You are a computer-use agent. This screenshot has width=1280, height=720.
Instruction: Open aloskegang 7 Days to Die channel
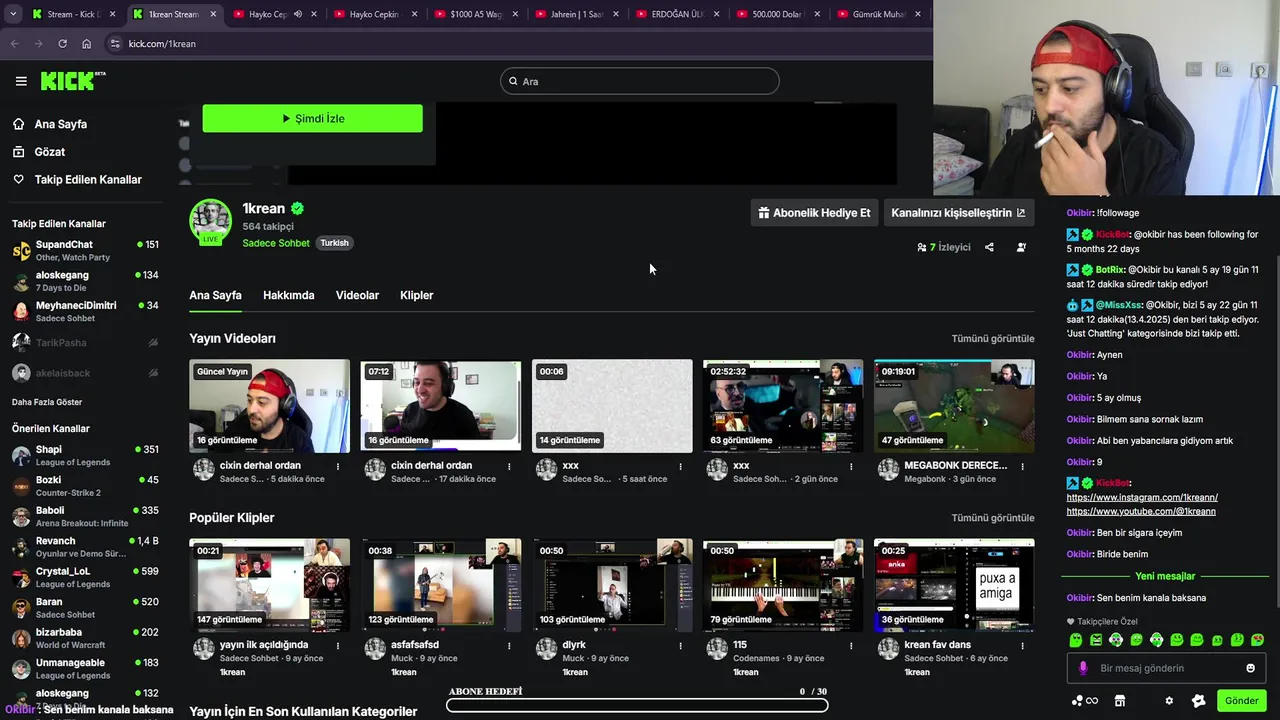[x=85, y=281]
